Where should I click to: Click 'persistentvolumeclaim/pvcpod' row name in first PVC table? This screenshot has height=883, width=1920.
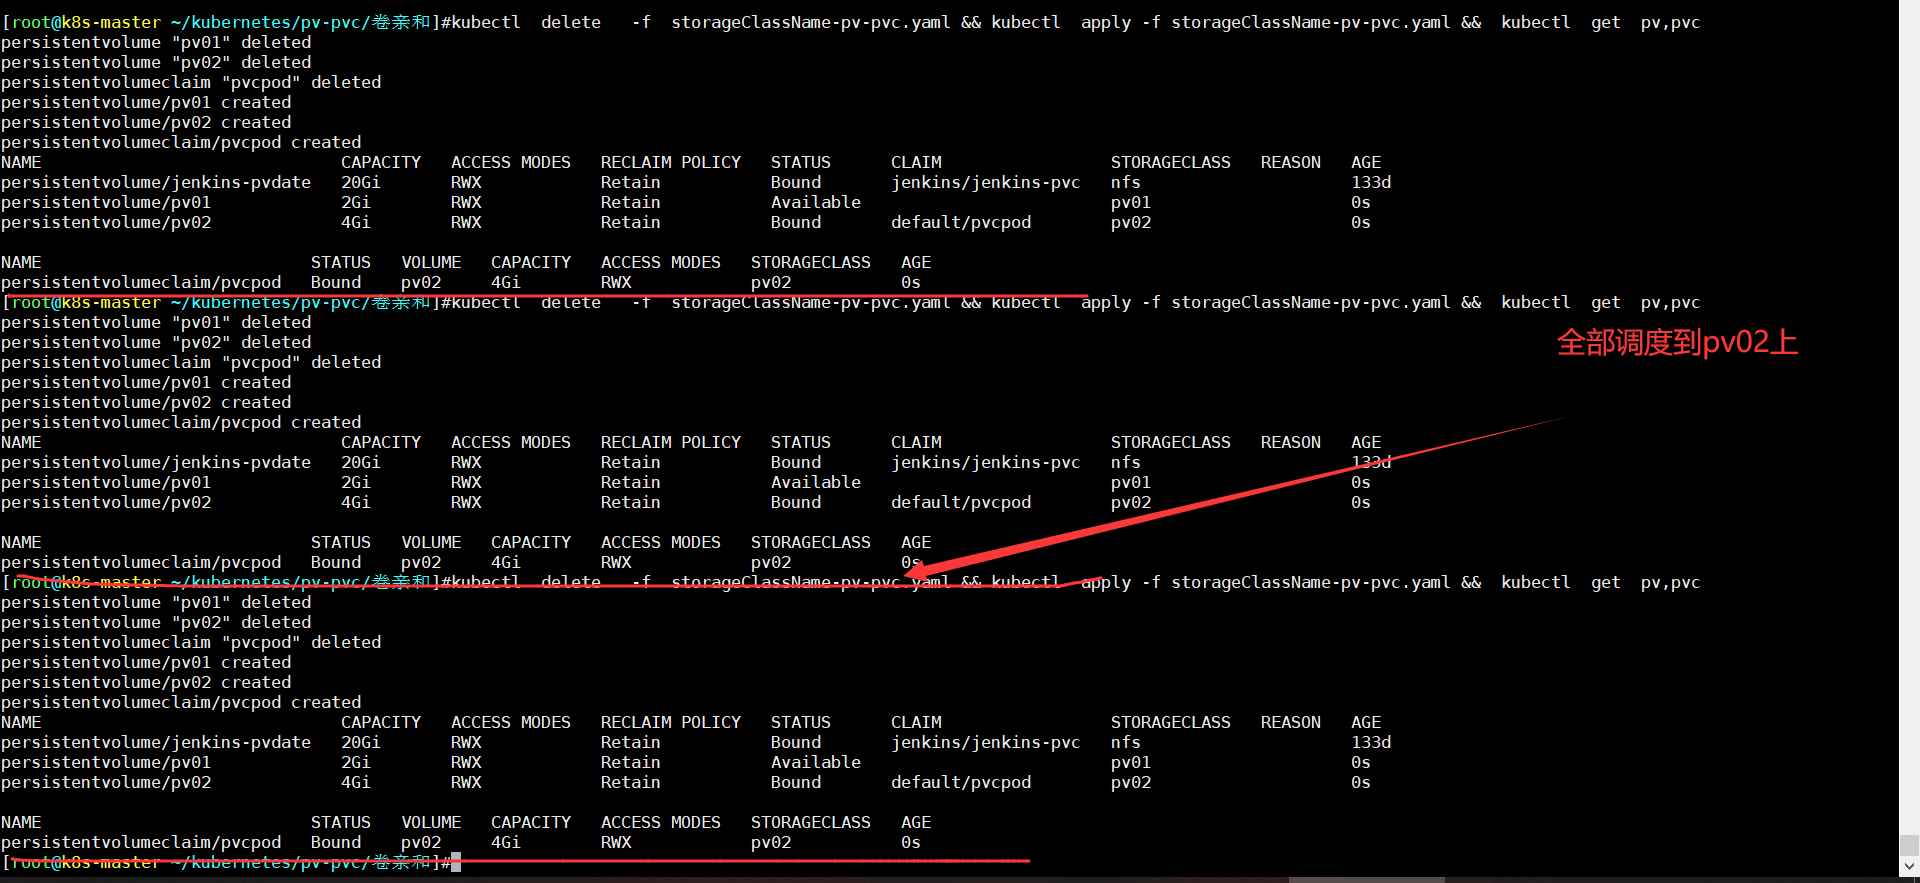(x=141, y=282)
